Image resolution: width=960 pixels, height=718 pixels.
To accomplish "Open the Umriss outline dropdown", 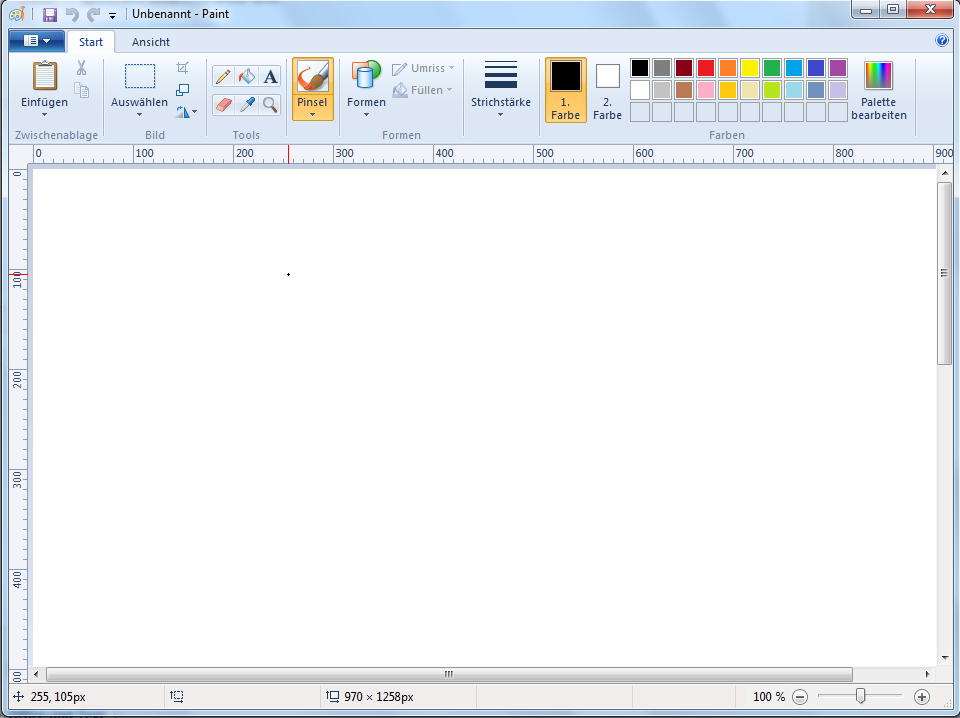I will point(424,68).
